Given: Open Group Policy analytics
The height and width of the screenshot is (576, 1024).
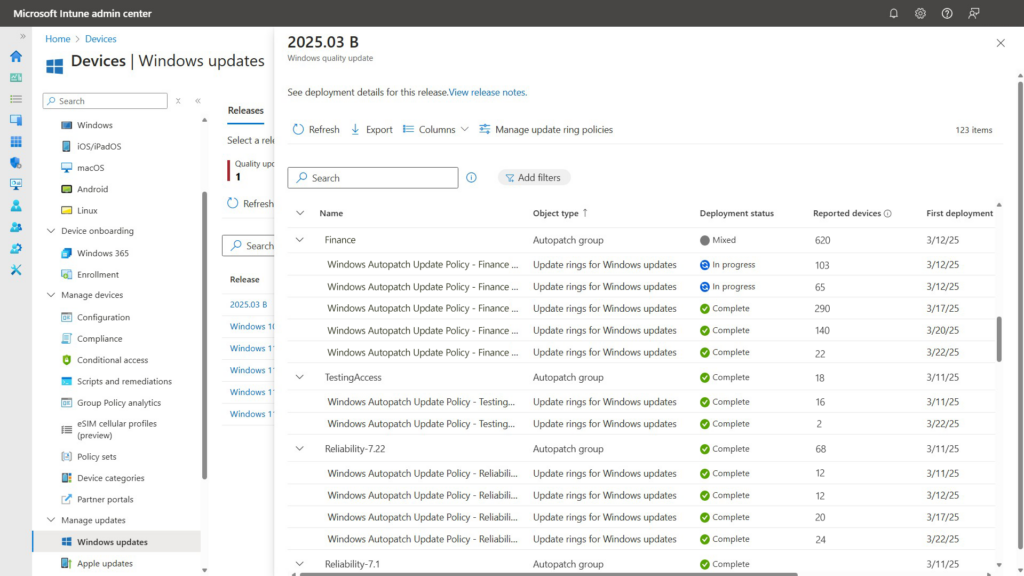Looking at the screenshot, I should point(119,403).
